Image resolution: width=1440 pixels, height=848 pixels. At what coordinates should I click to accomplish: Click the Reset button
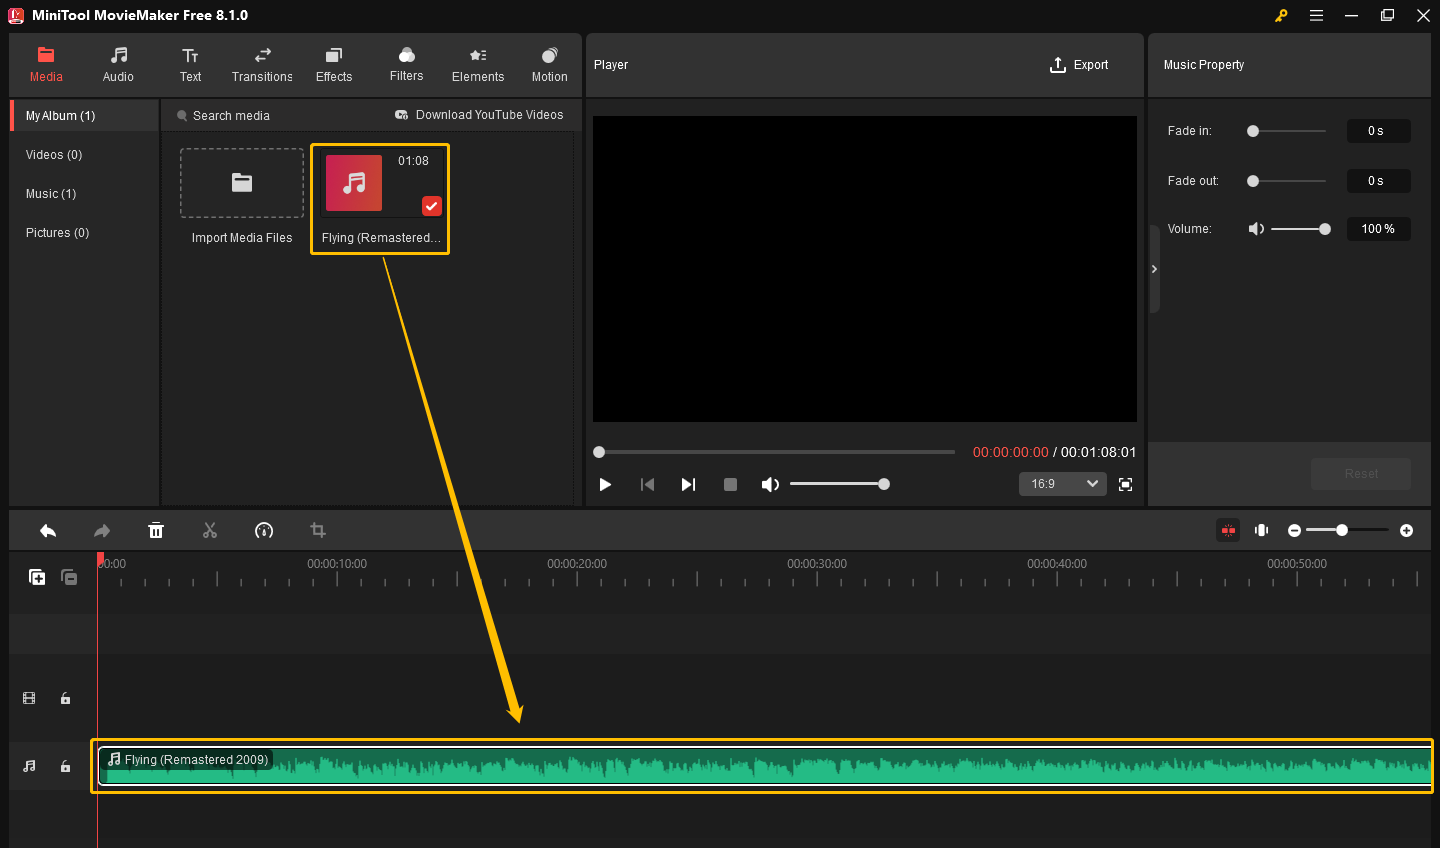(x=1361, y=474)
